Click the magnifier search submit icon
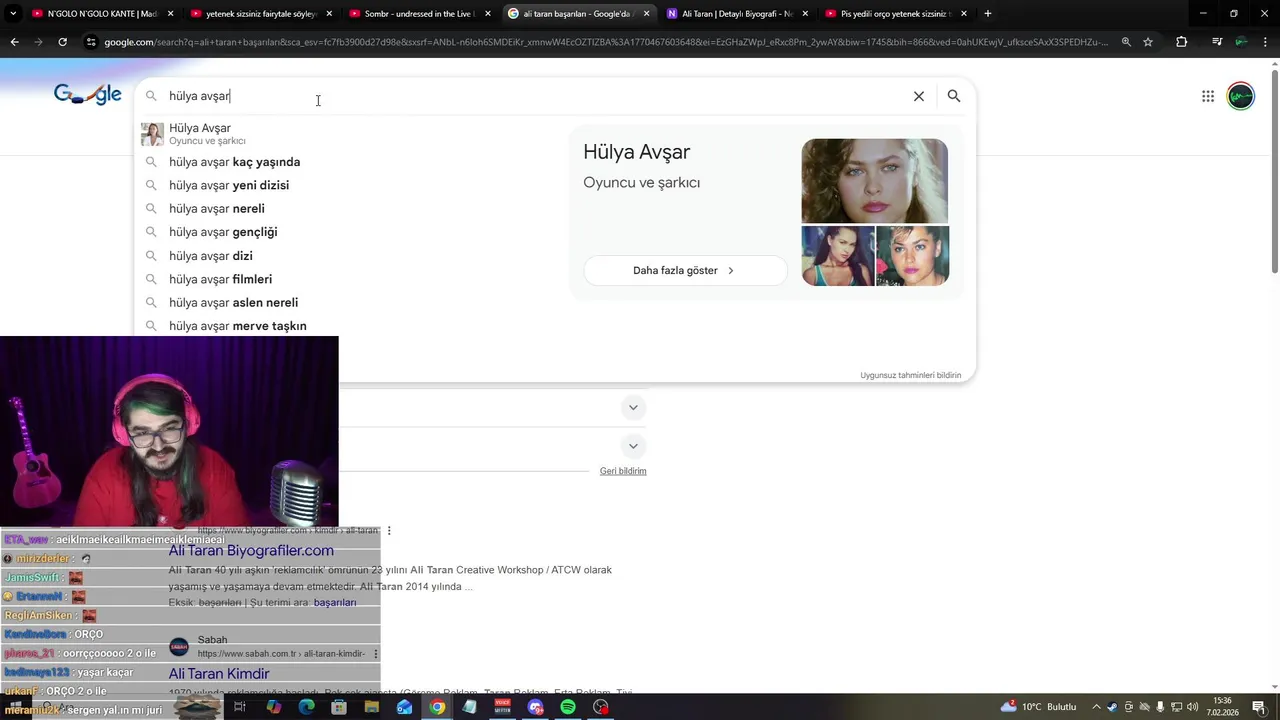 pyautogui.click(x=954, y=96)
